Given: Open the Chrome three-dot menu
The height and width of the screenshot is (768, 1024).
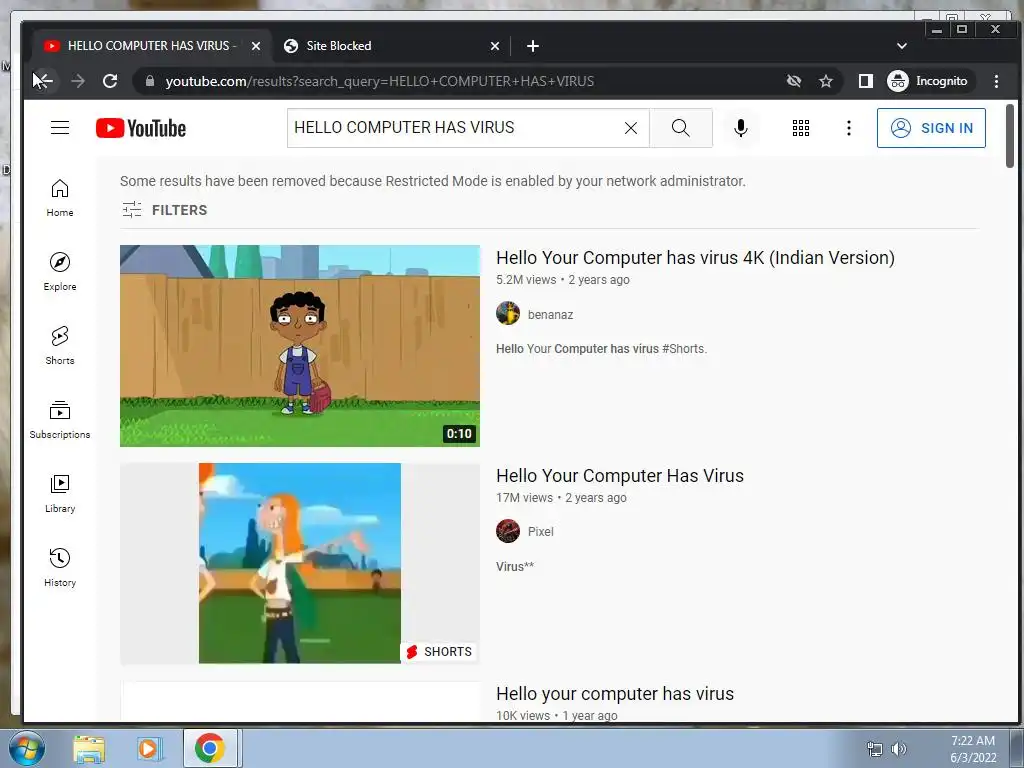Looking at the screenshot, I should (x=997, y=81).
